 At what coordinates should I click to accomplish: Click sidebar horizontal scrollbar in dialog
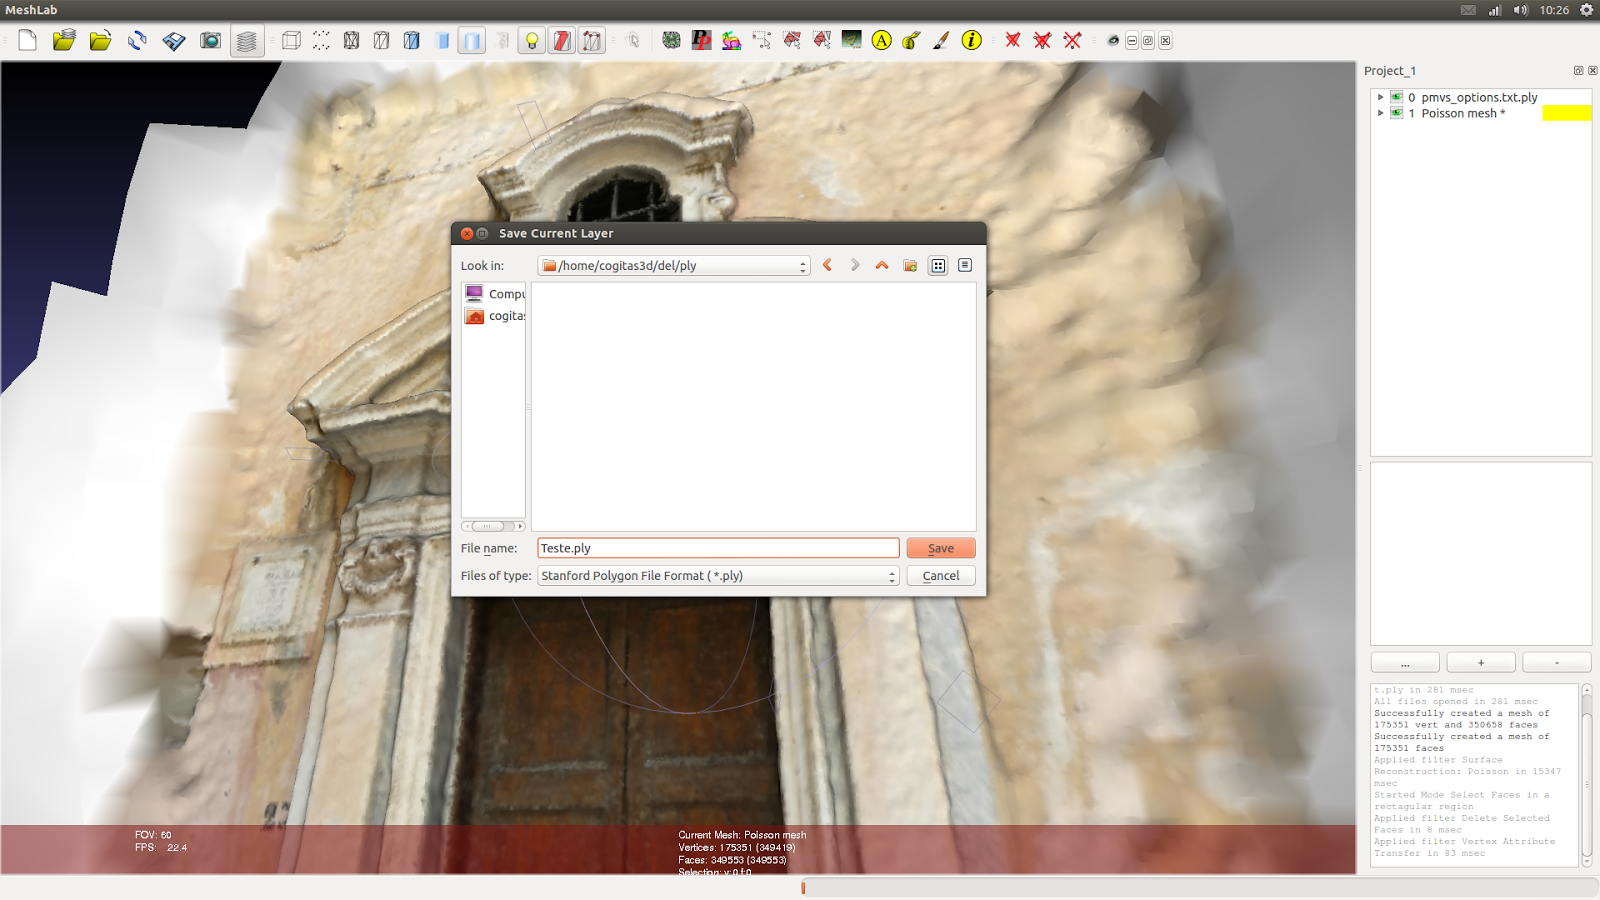click(493, 526)
